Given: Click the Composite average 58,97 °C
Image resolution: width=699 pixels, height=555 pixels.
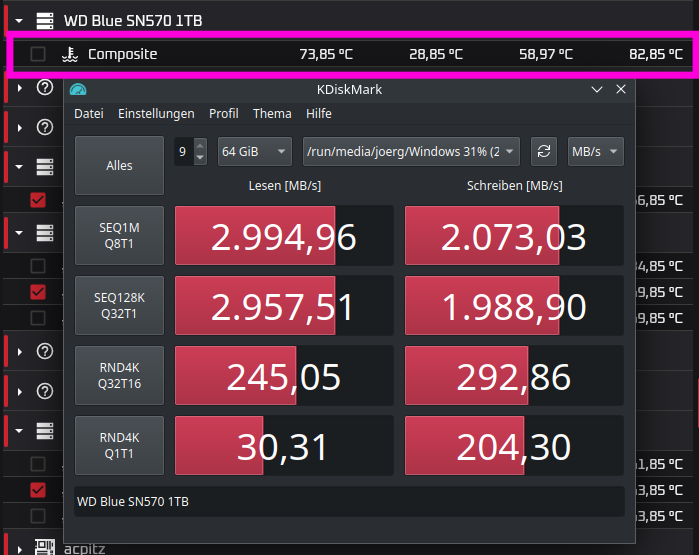Looking at the screenshot, I should pyautogui.click(x=546, y=54).
